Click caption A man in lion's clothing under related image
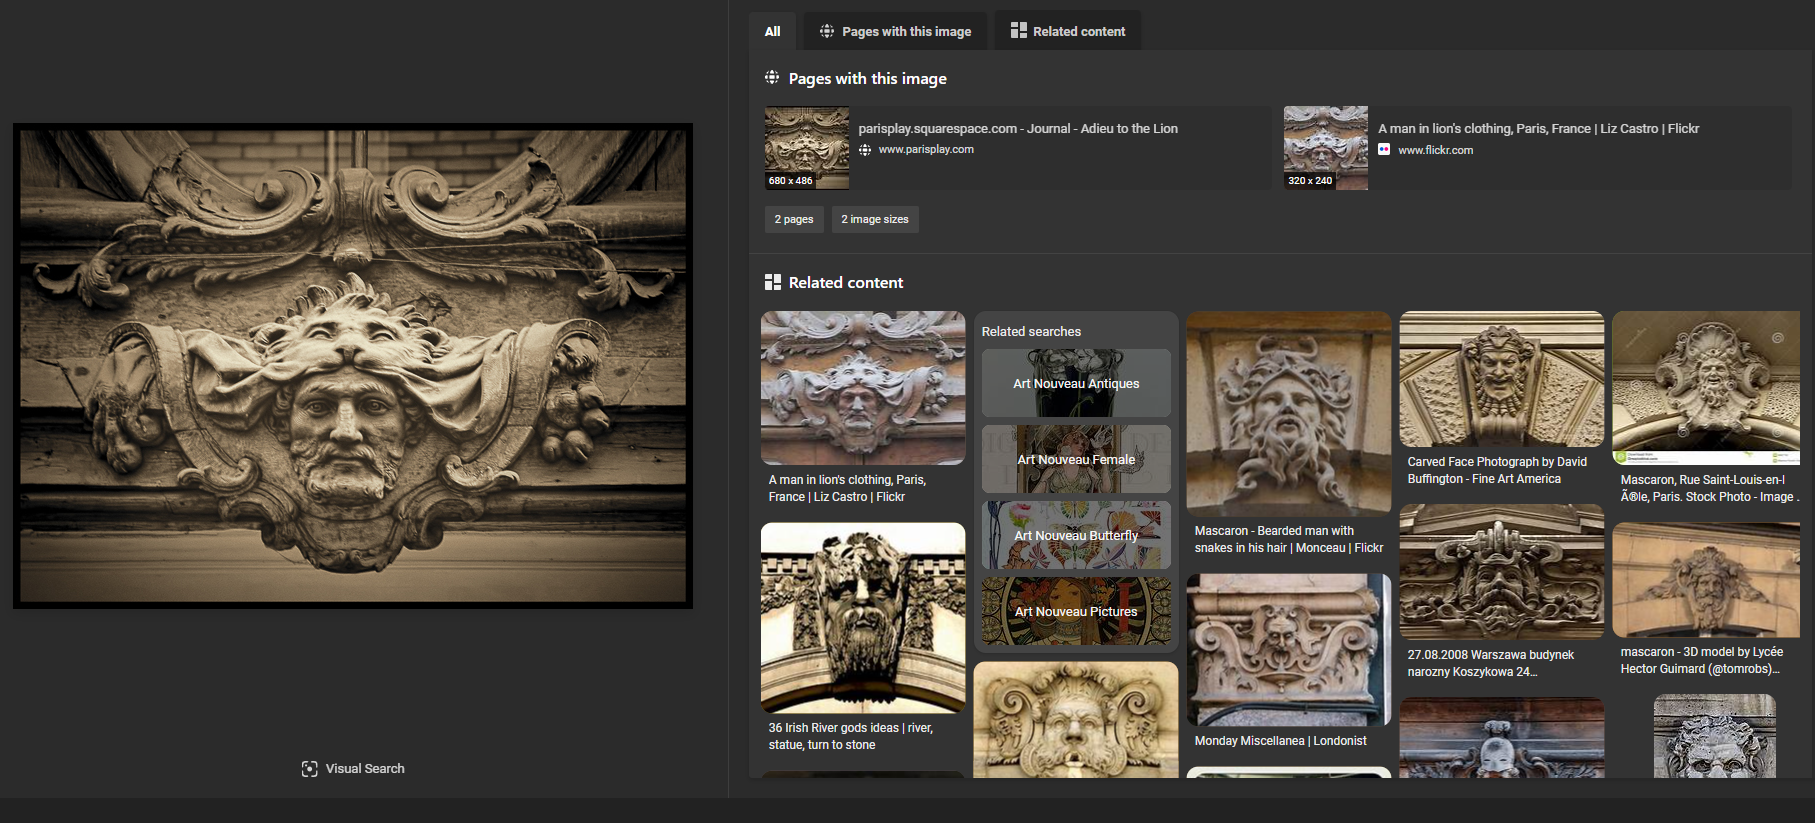 (x=847, y=488)
